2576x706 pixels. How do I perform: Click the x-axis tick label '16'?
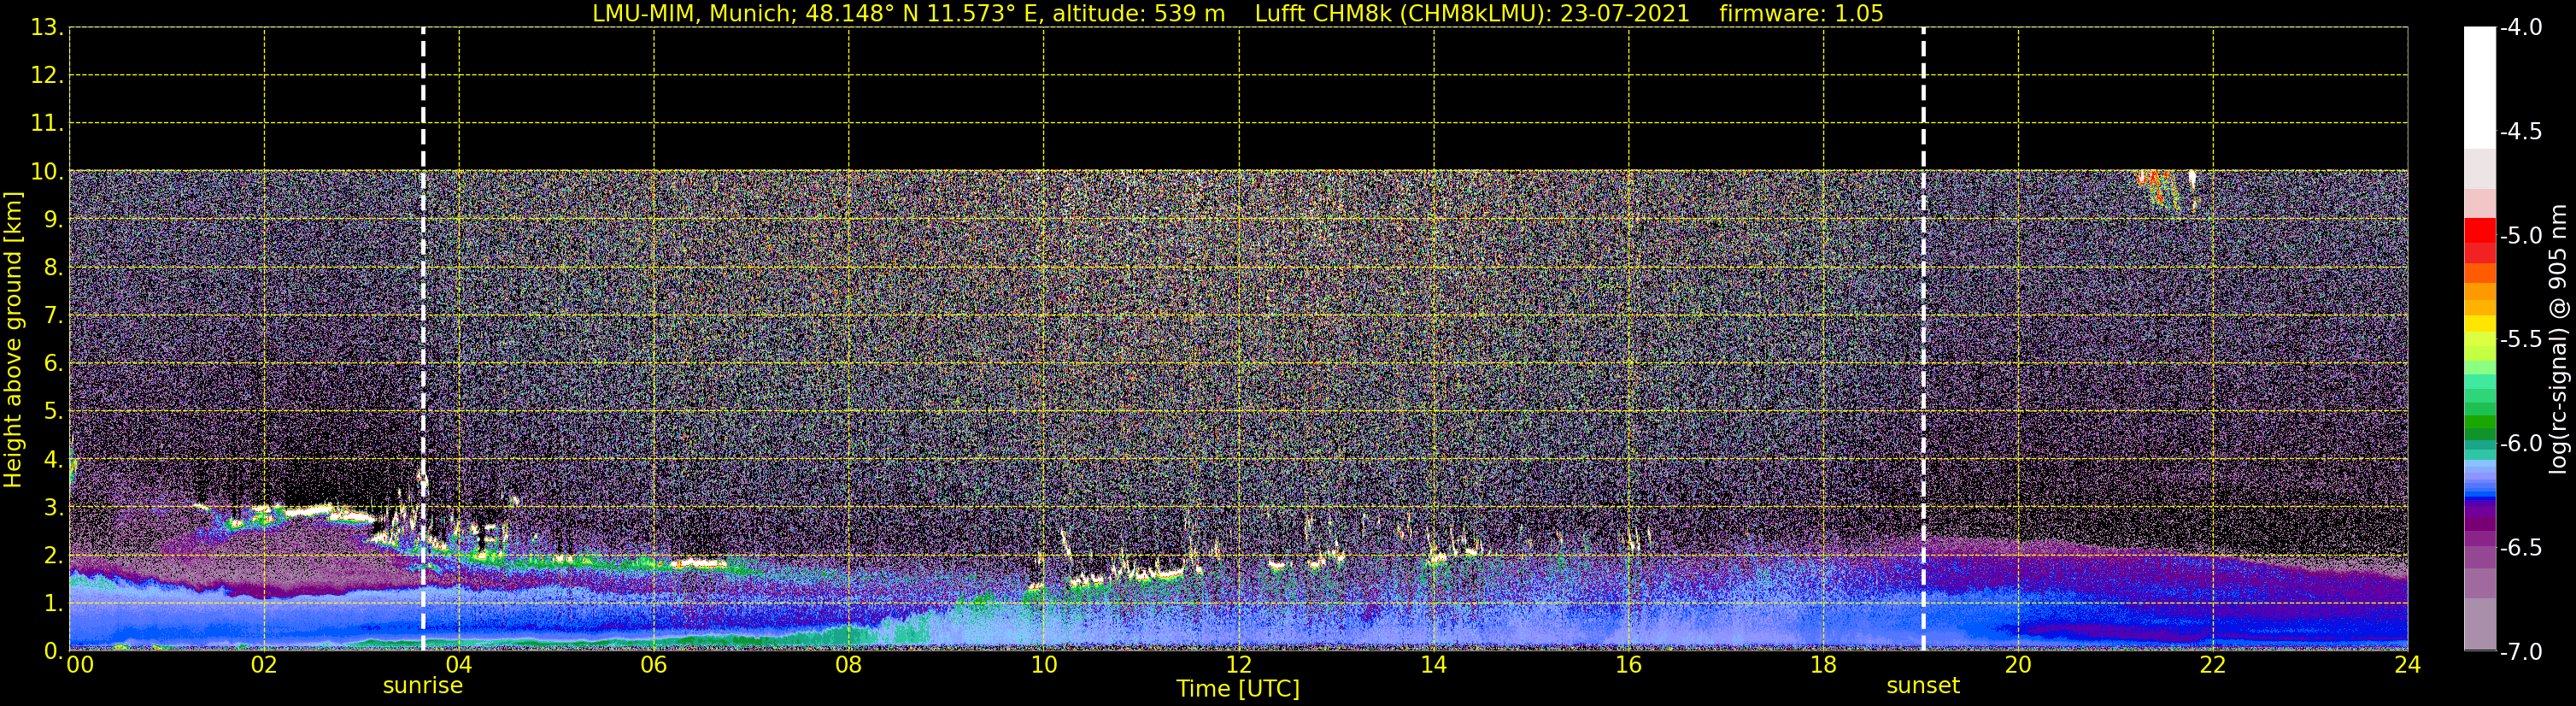pos(1629,665)
